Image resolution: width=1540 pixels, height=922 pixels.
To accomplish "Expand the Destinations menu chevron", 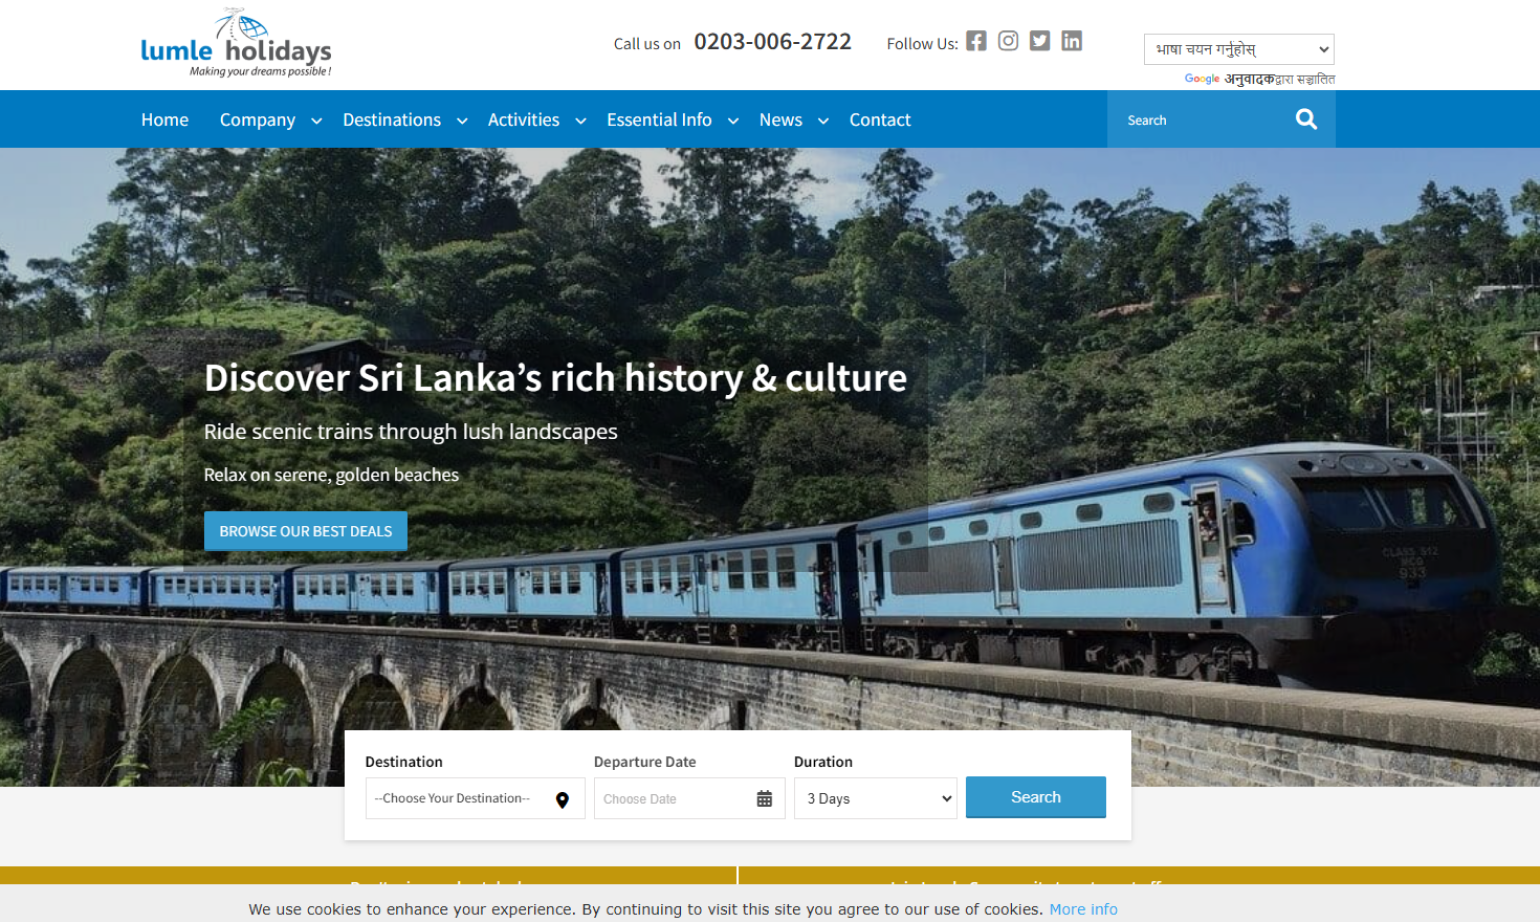I will point(462,121).
